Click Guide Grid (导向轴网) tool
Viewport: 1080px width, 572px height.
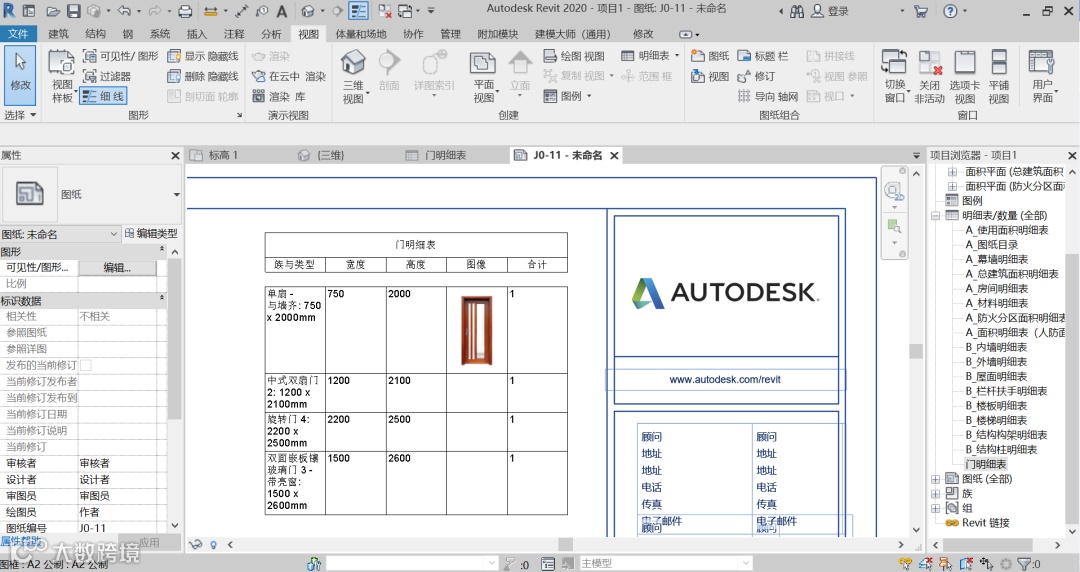point(767,96)
